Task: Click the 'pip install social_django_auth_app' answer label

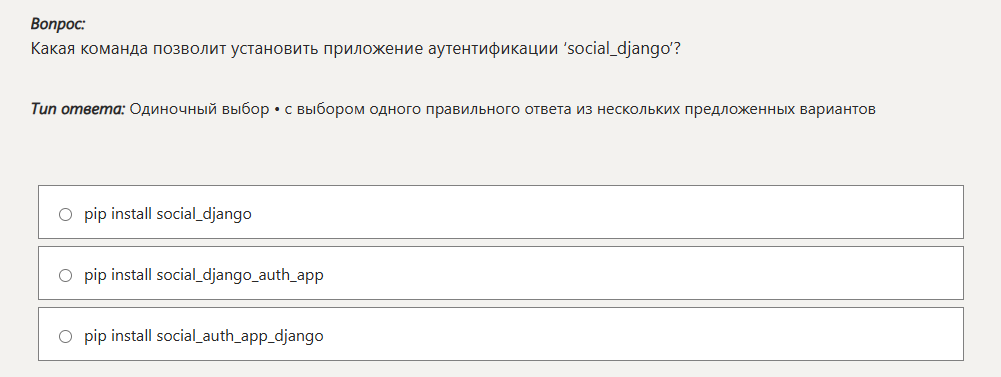Action: tap(204, 275)
